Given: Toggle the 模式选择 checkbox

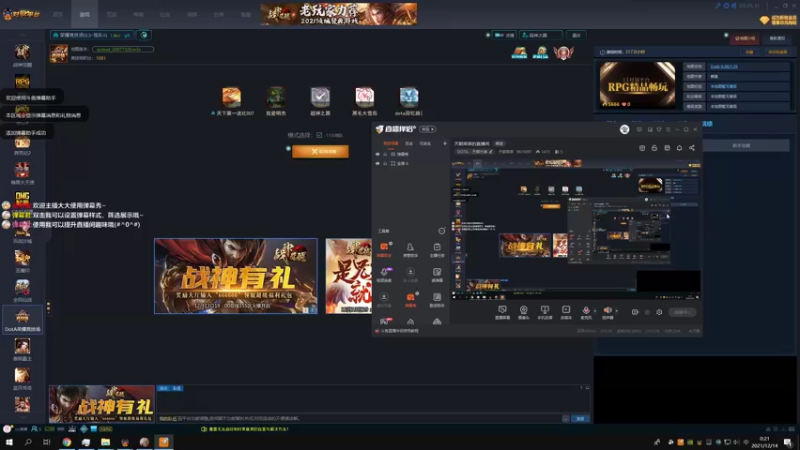Looking at the screenshot, I should (319, 135).
